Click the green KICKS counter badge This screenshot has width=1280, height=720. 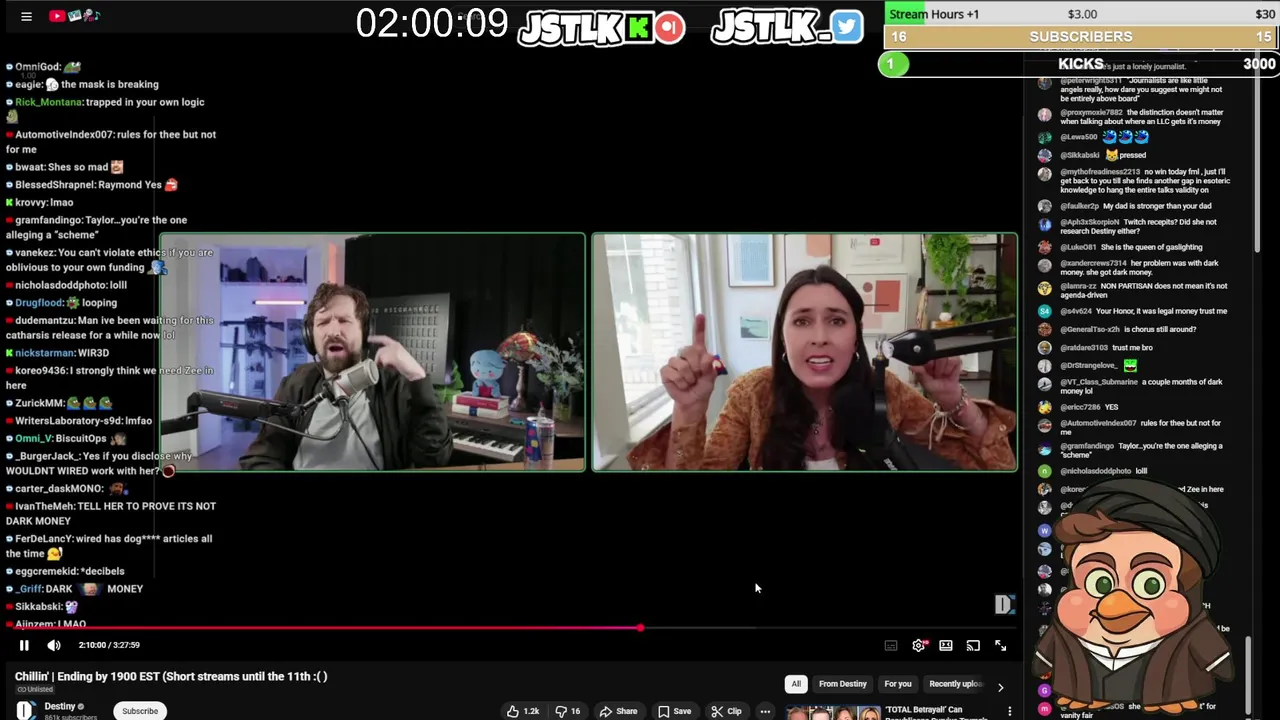[x=893, y=64]
